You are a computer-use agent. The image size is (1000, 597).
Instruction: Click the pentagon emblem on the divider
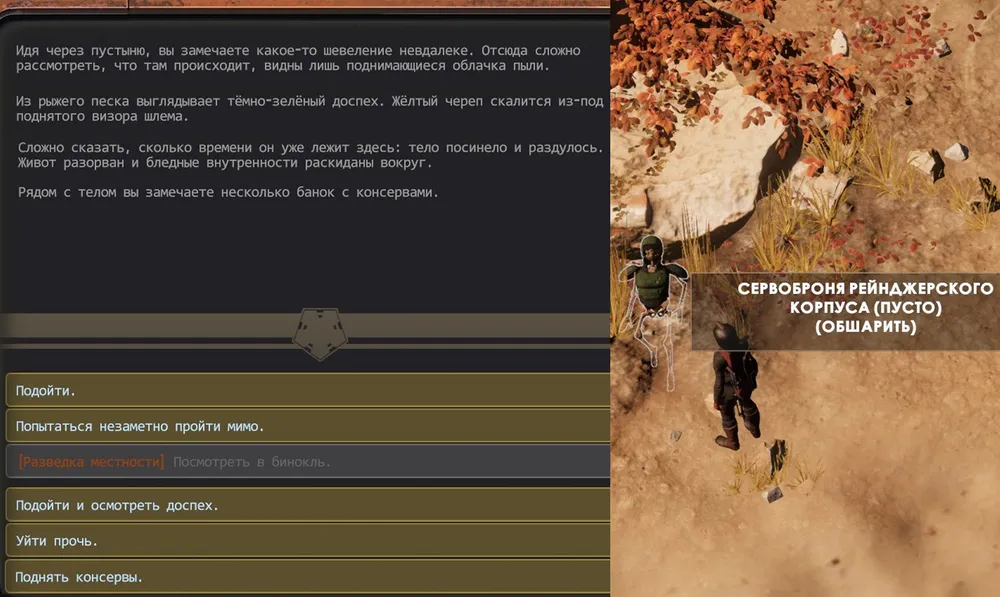[x=319, y=334]
